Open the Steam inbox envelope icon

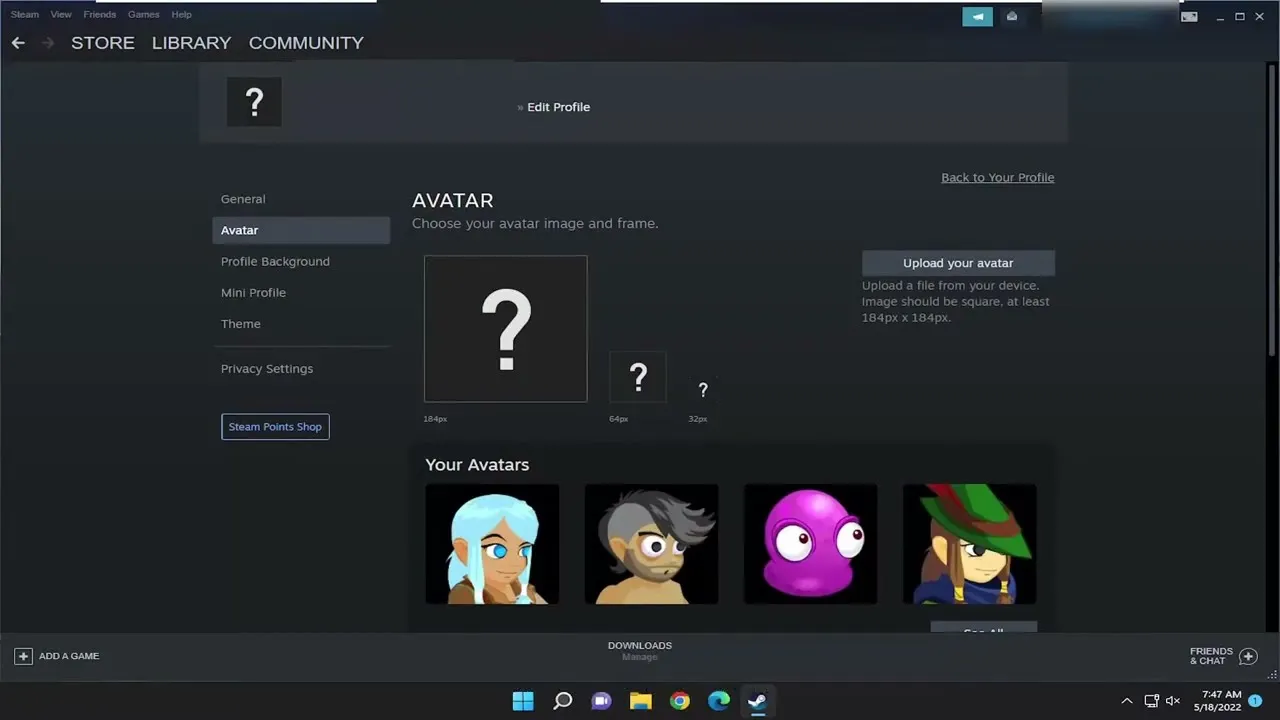(1012, 16)
